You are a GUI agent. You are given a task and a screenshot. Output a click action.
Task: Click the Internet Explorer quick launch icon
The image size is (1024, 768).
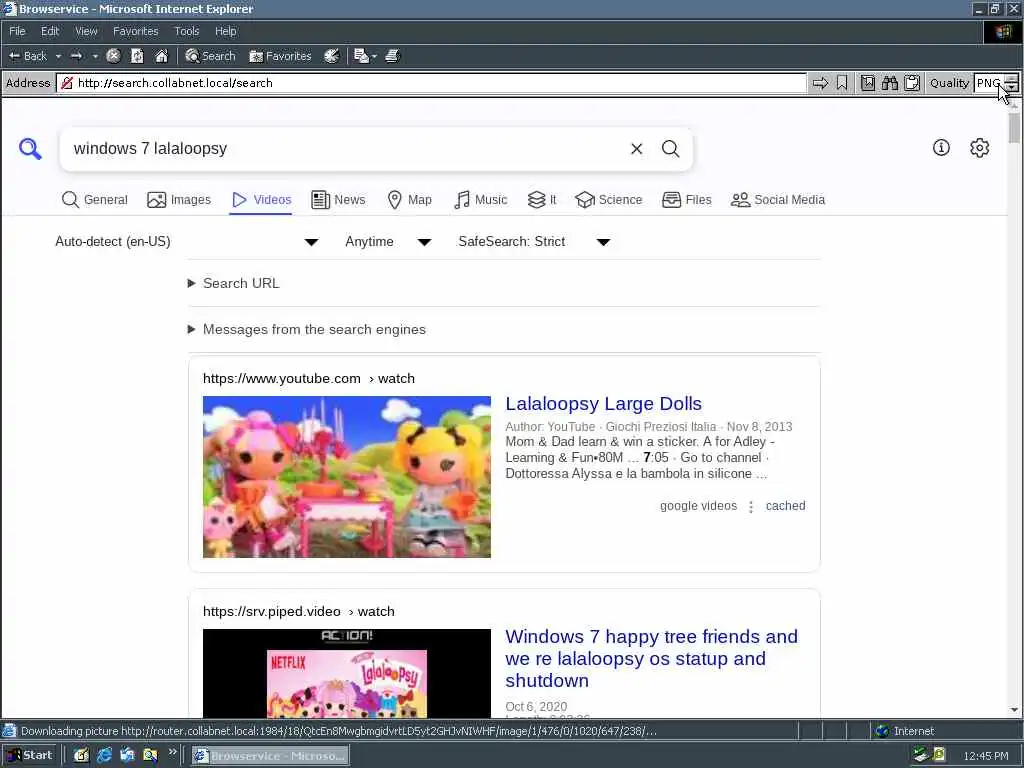(104, 756)
